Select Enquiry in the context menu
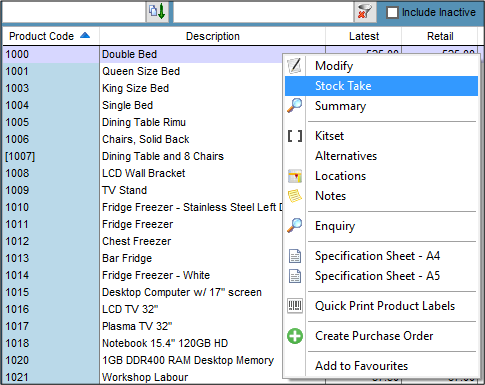Viewport: 485px width, 385px height. pyautogui.click(x=381, y=226)
